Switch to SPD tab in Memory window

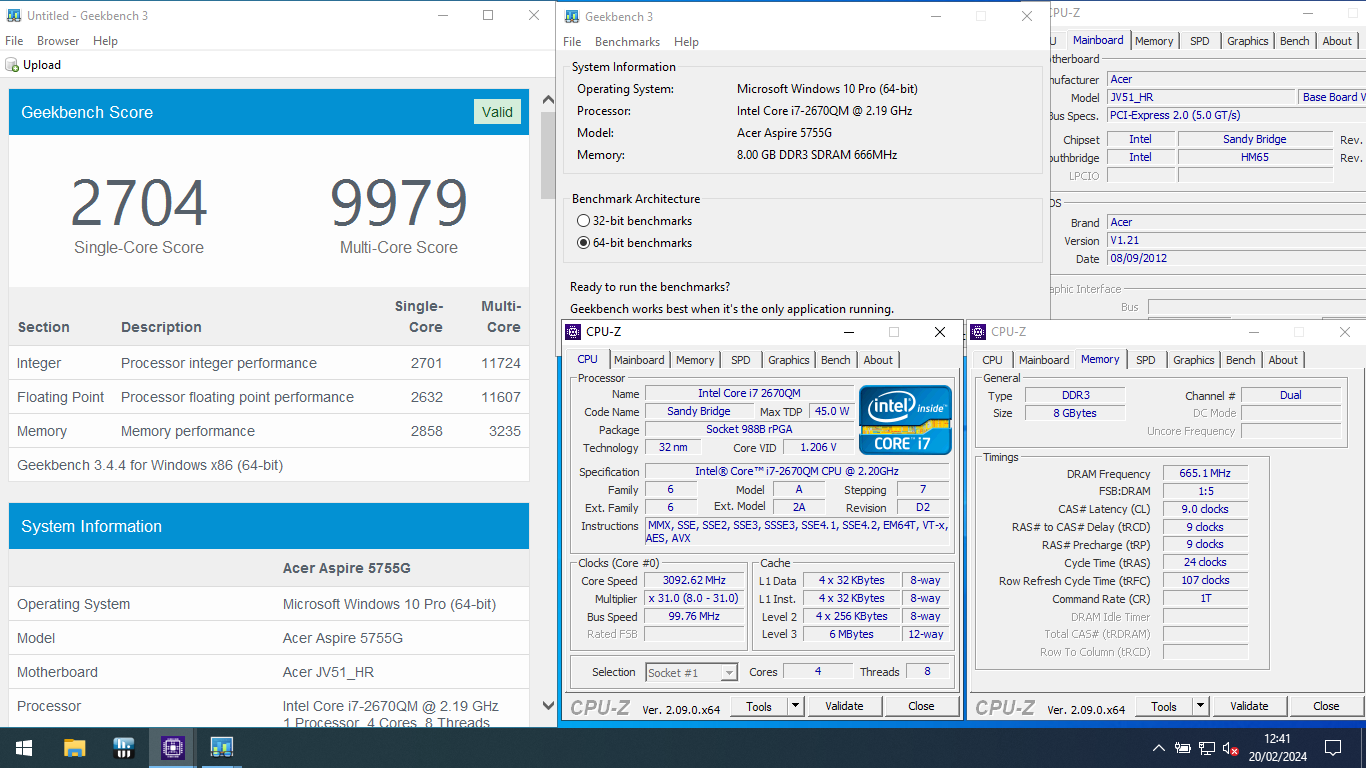[x=1146, y=360]
